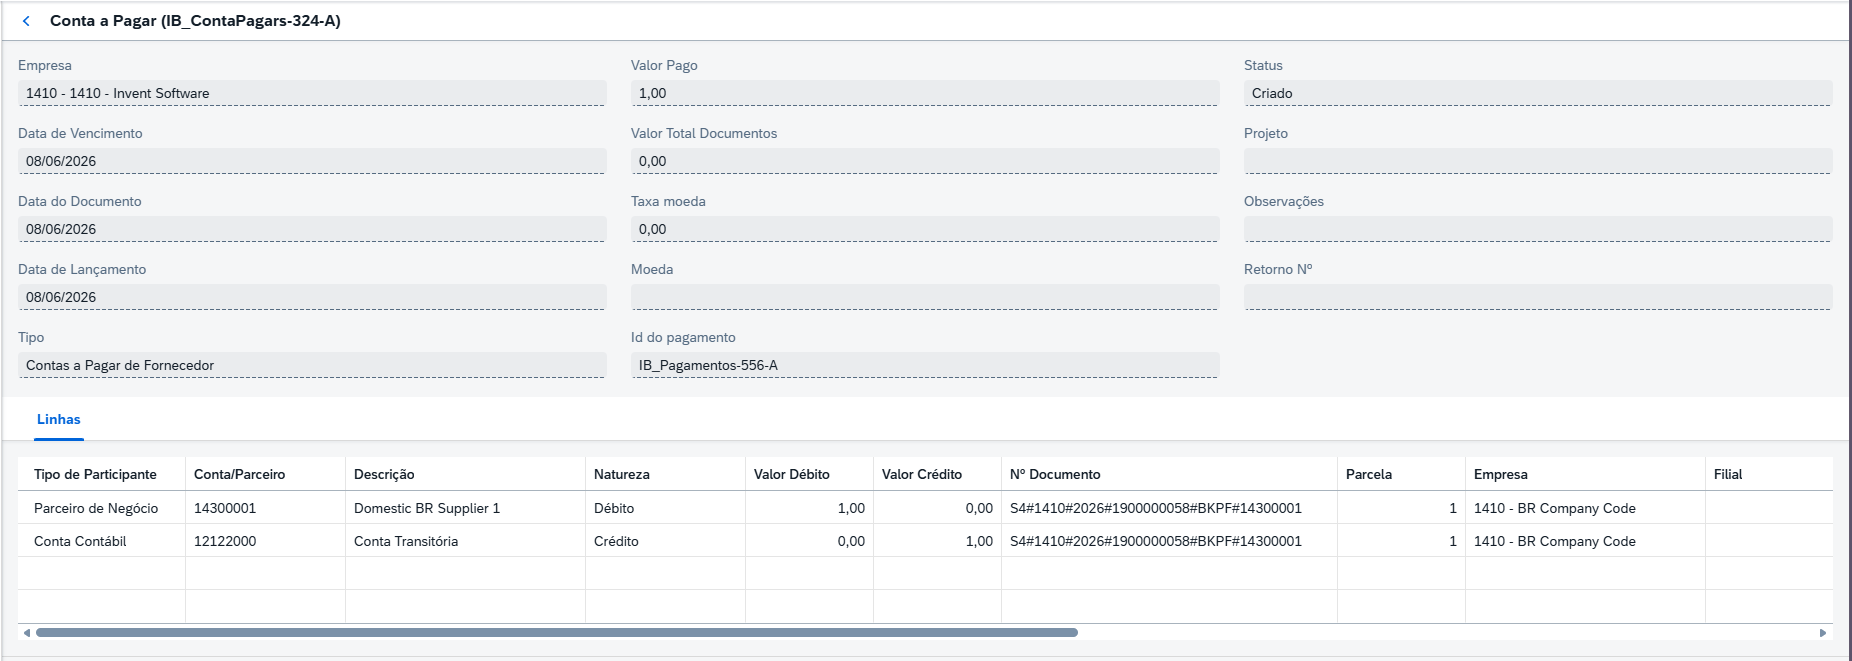Click the horizontal scrollbar thumb under the table
This screenshot has height=661, width=1852.
tap(557, 632)
